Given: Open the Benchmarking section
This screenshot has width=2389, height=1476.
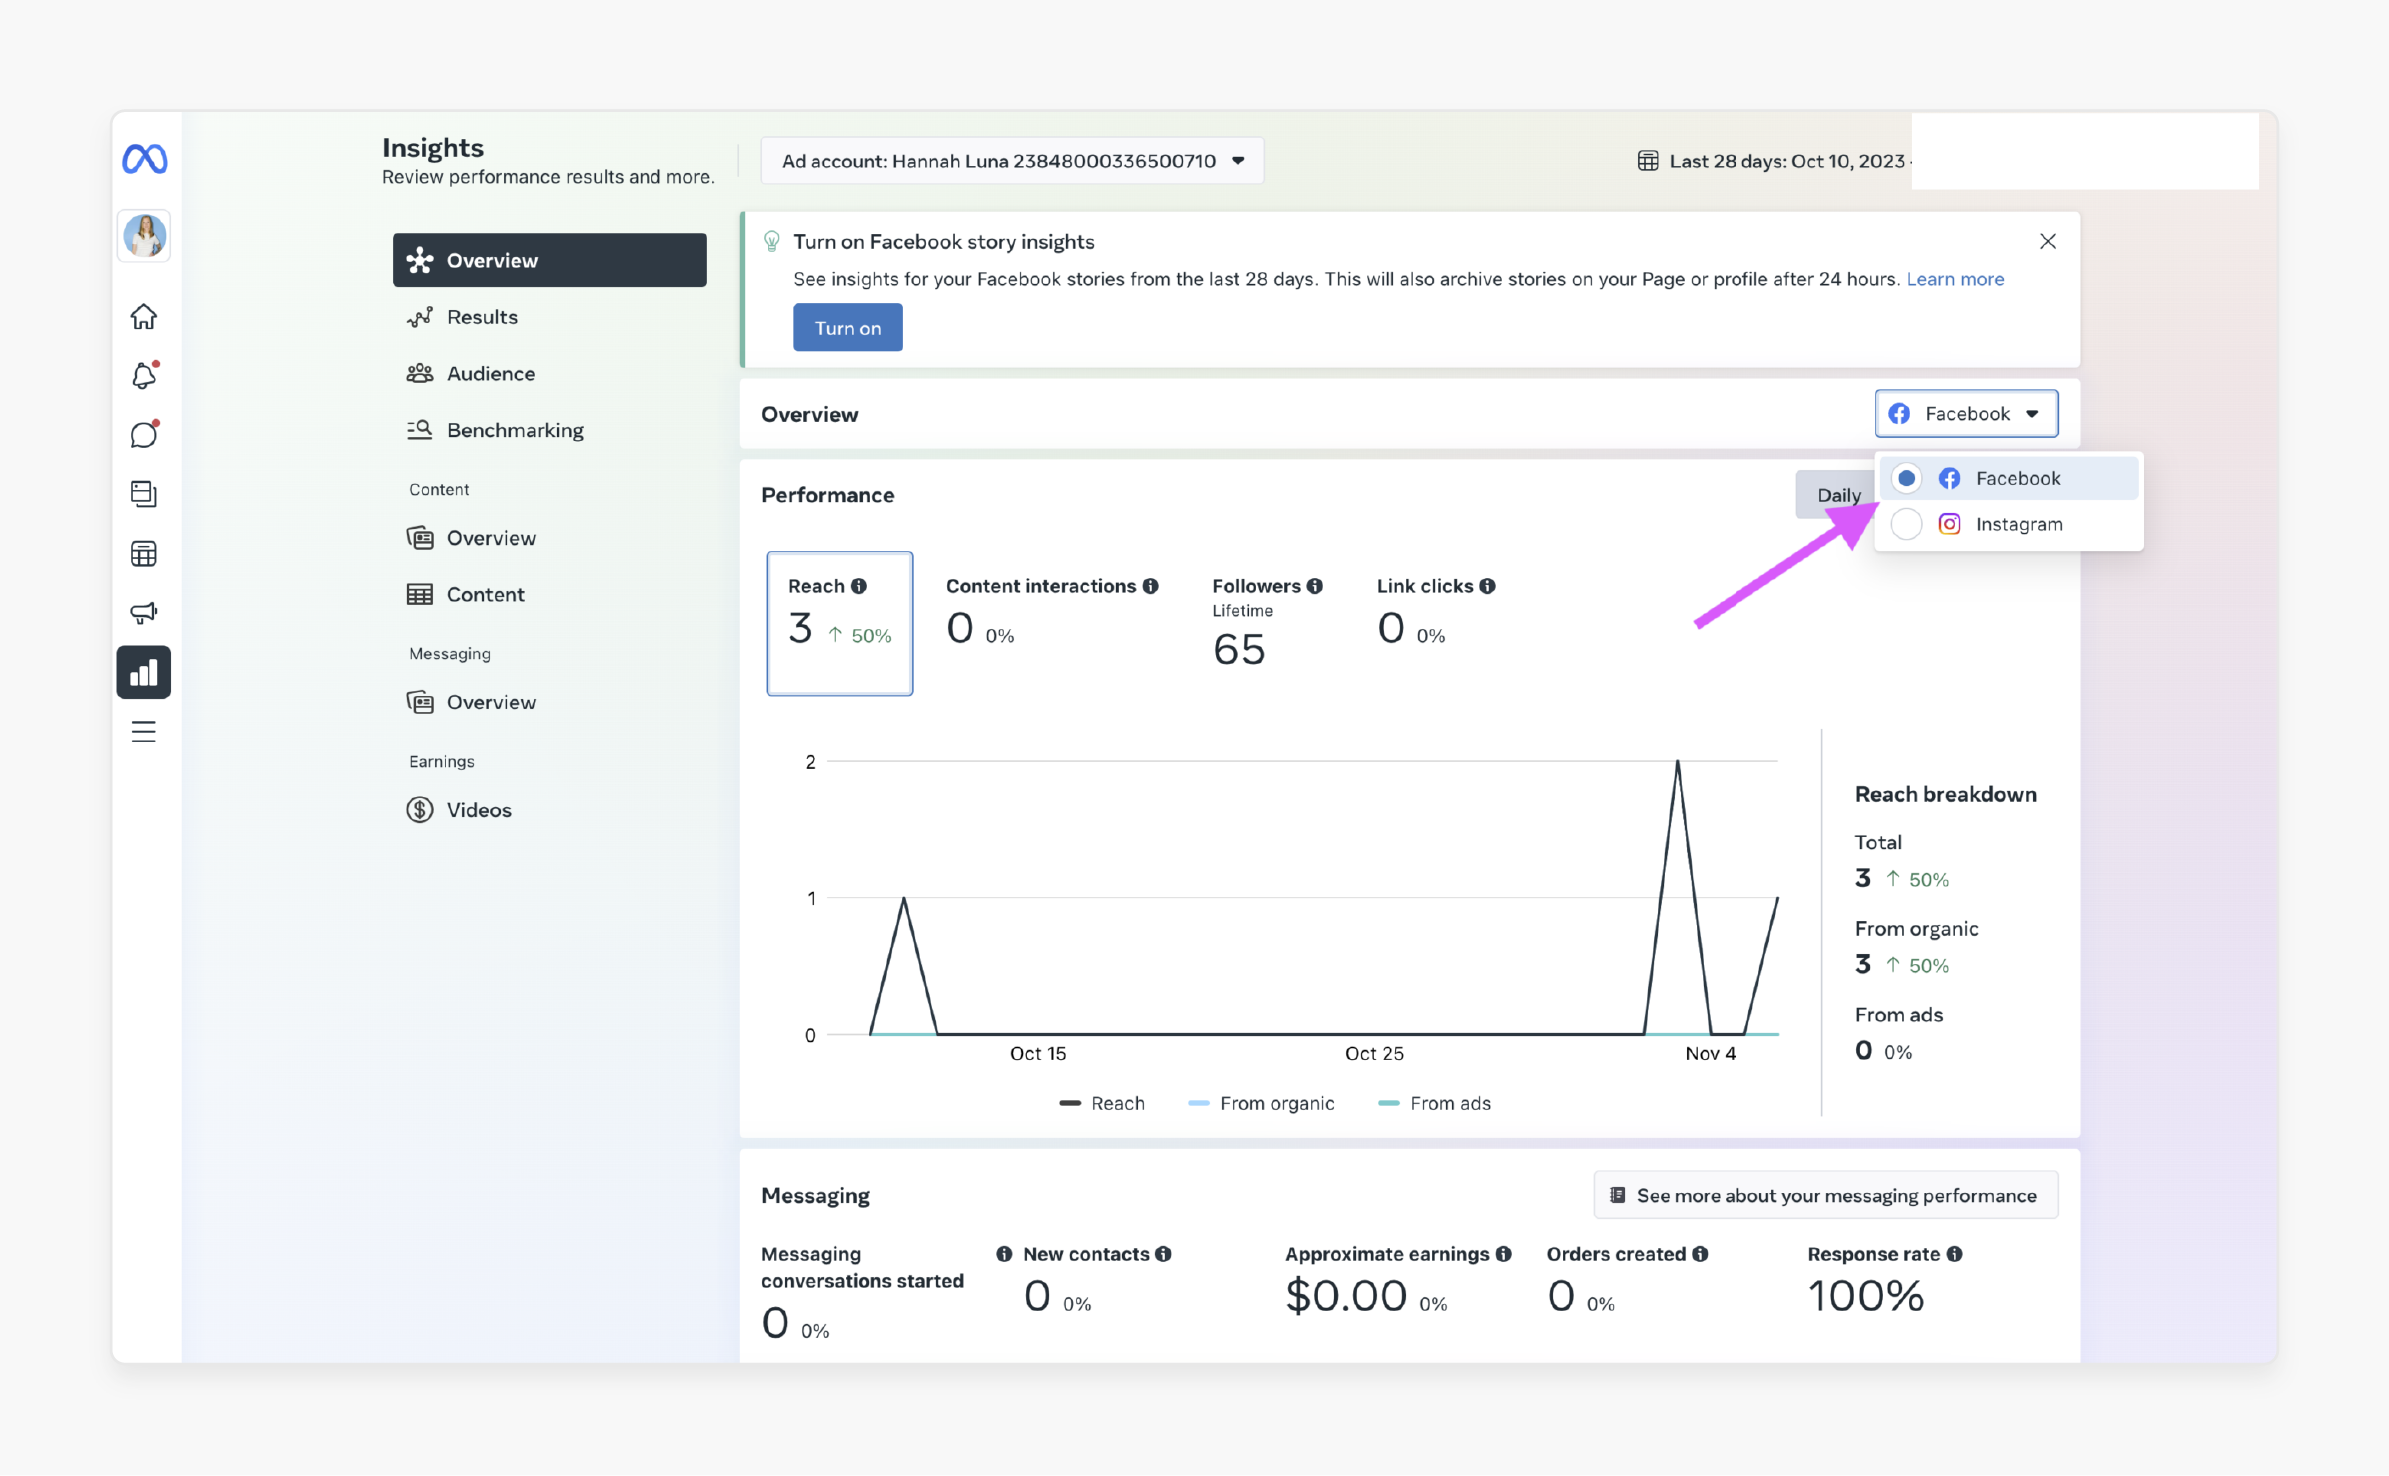Looking at the screenshot, I should 514,429.
